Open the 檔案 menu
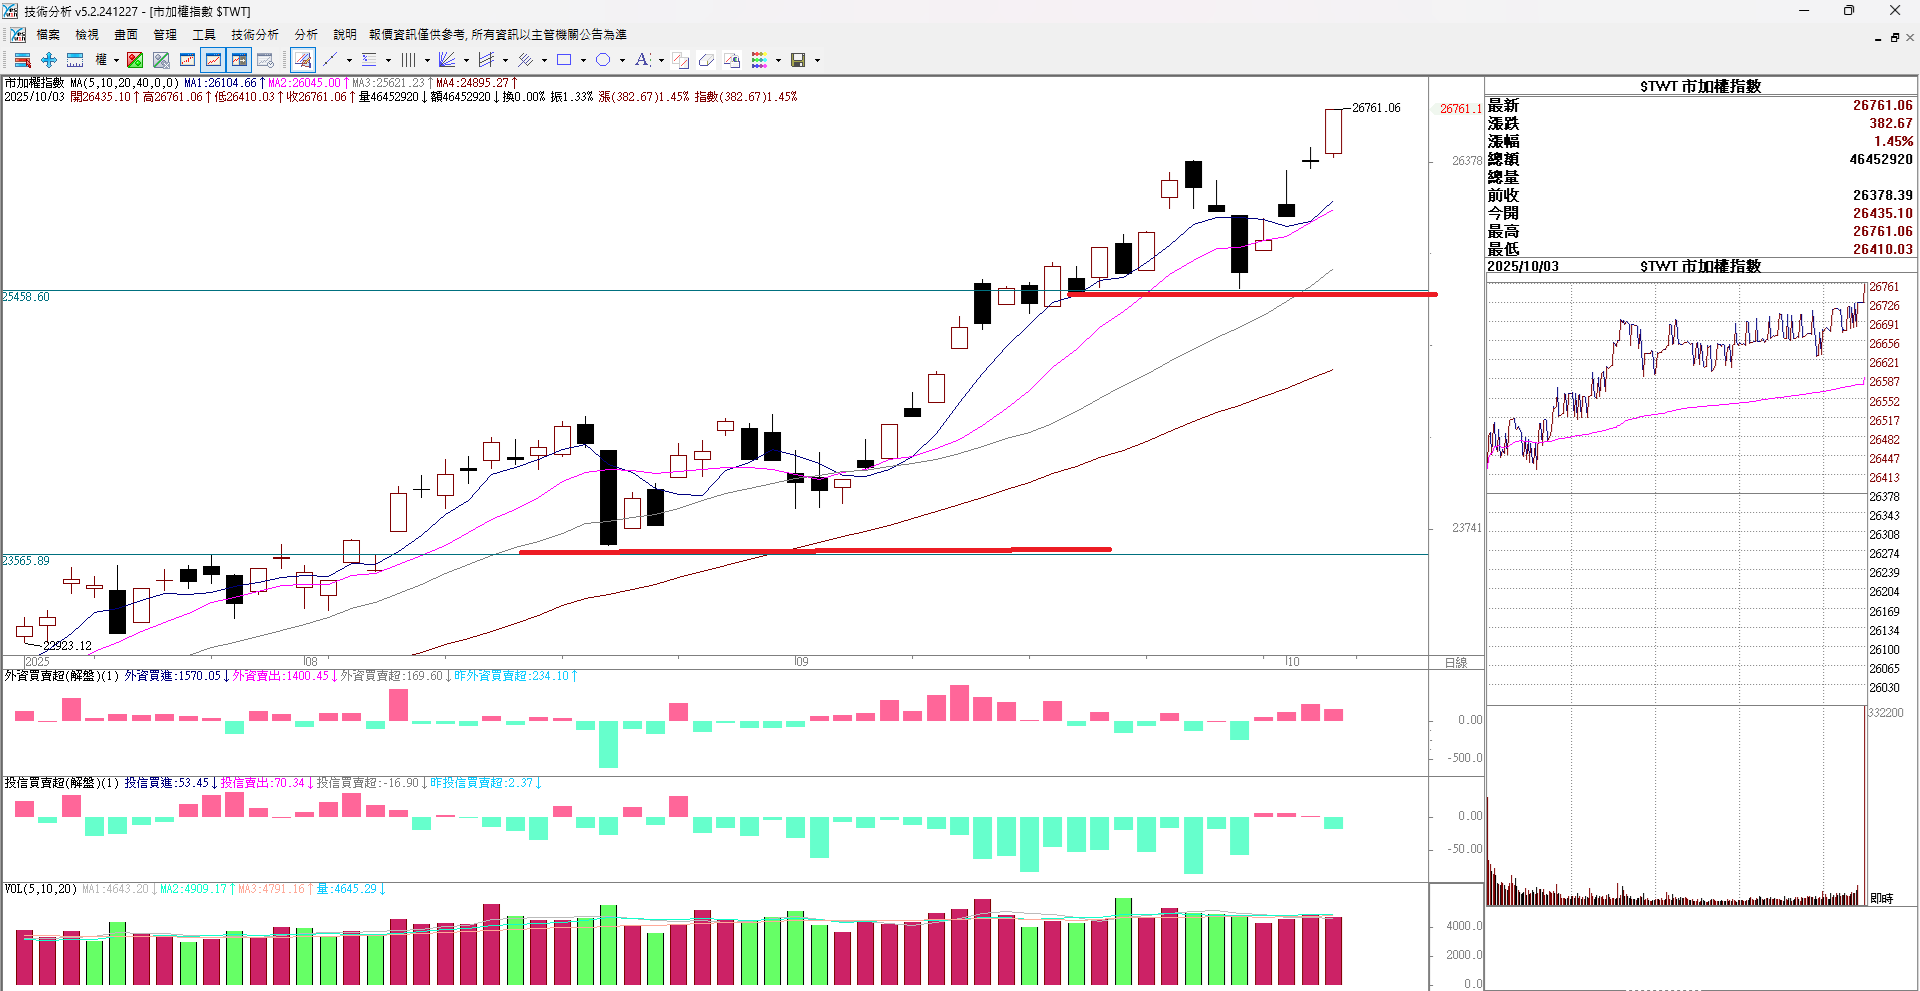This screenshot has width=1920, height=991. [48, 35]
